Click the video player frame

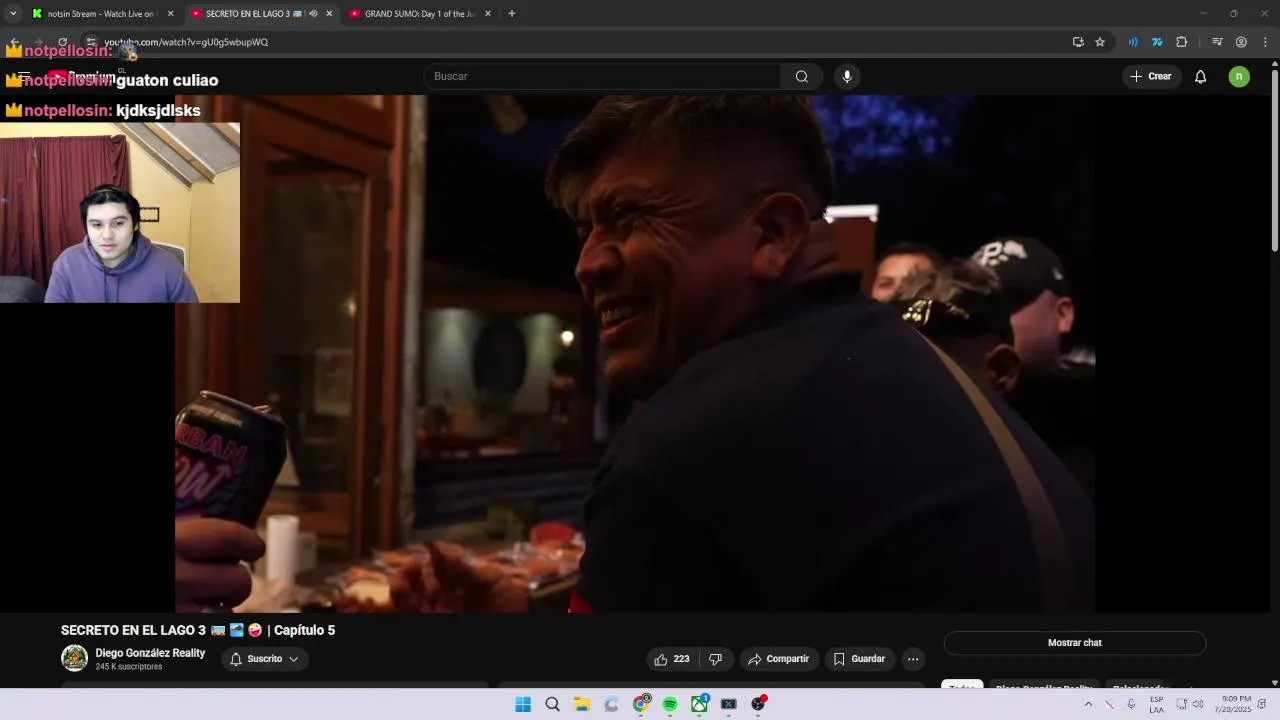pos(635,353)
